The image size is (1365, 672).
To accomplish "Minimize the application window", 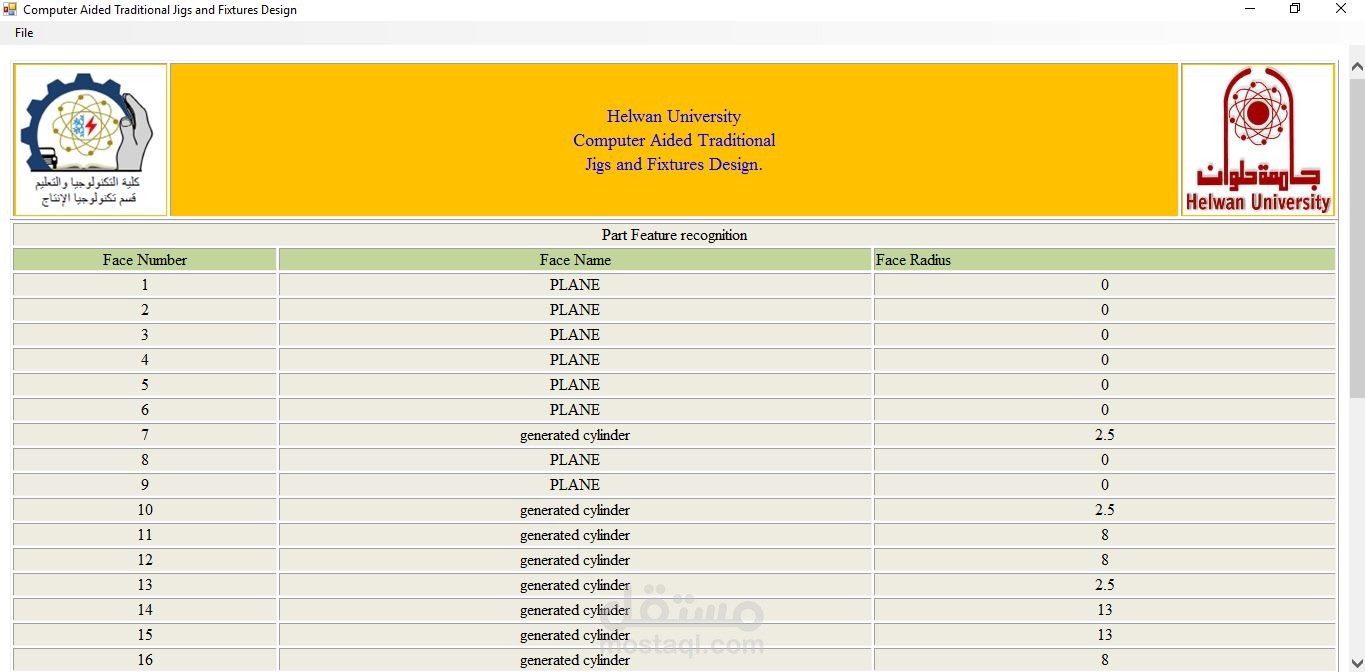I will click(1250, 10).
